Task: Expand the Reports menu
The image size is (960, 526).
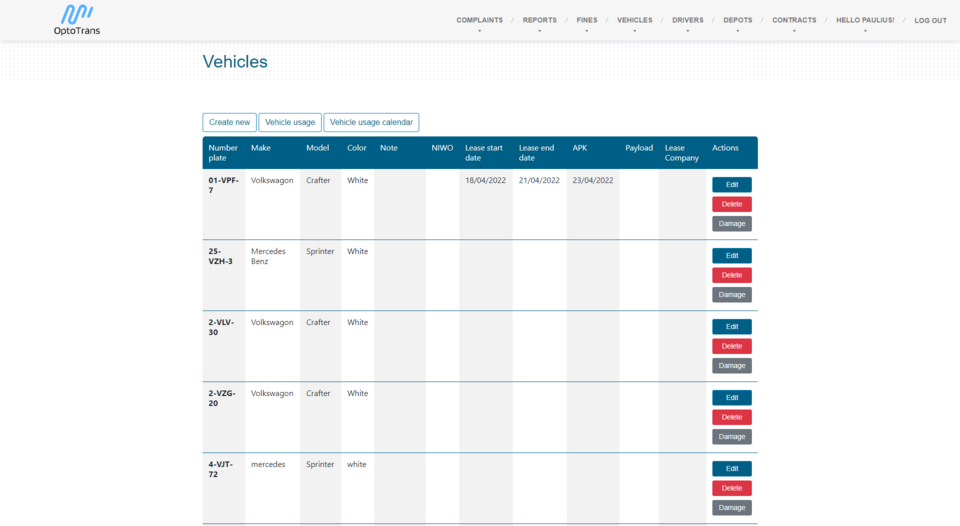Action: click(x=539, y=20)
